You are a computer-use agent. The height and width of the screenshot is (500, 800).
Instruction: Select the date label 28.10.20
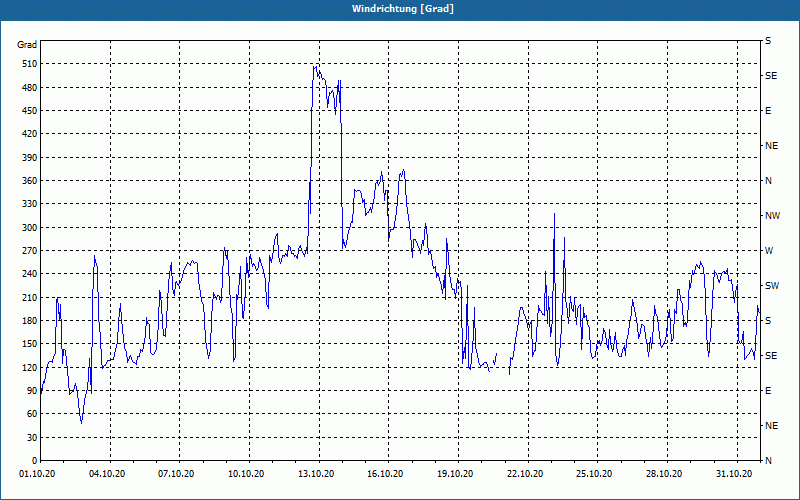(664, 474)
